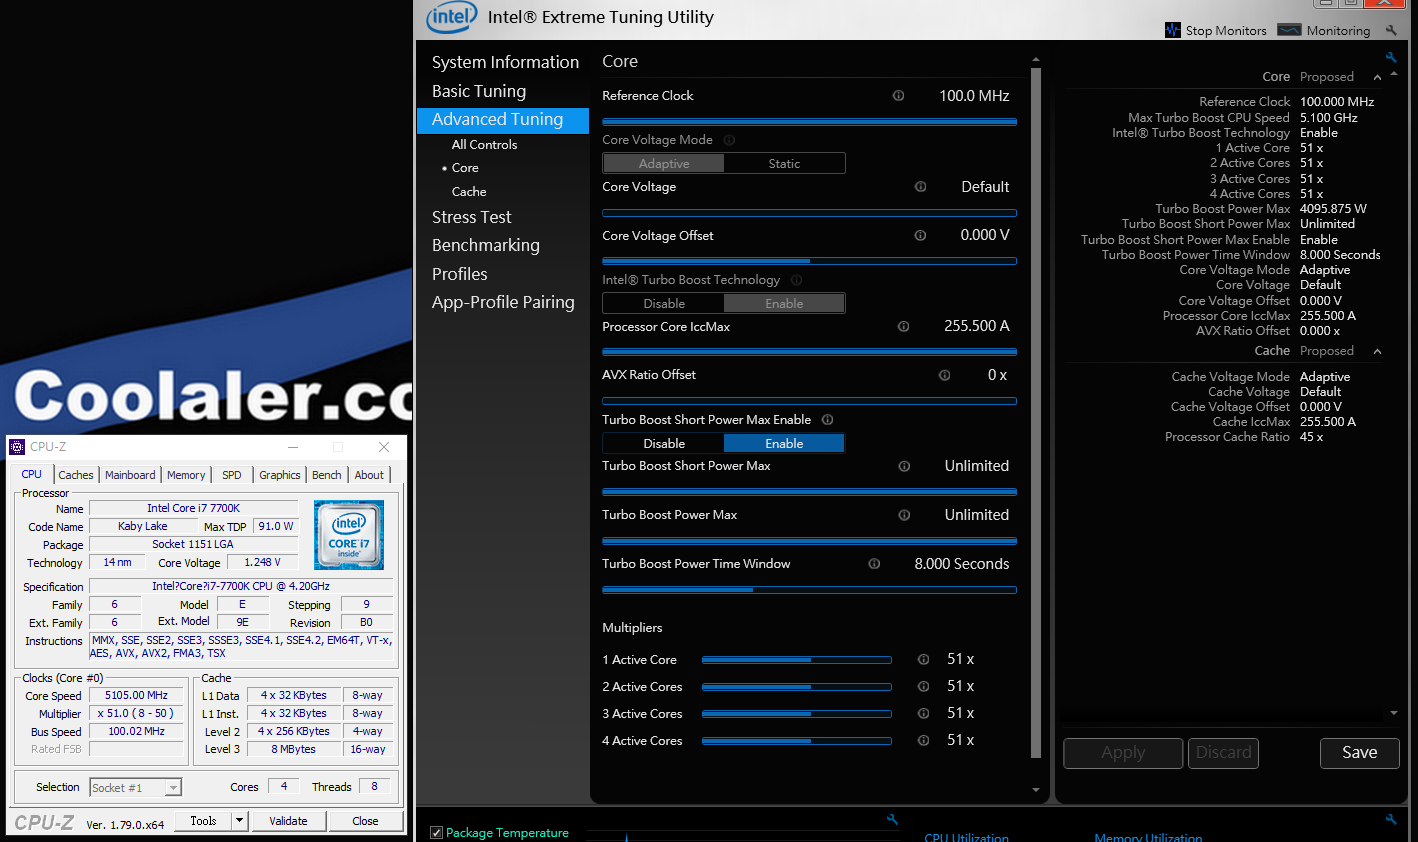Click info icon for AVX Ratio Offset

pos(944,375)
